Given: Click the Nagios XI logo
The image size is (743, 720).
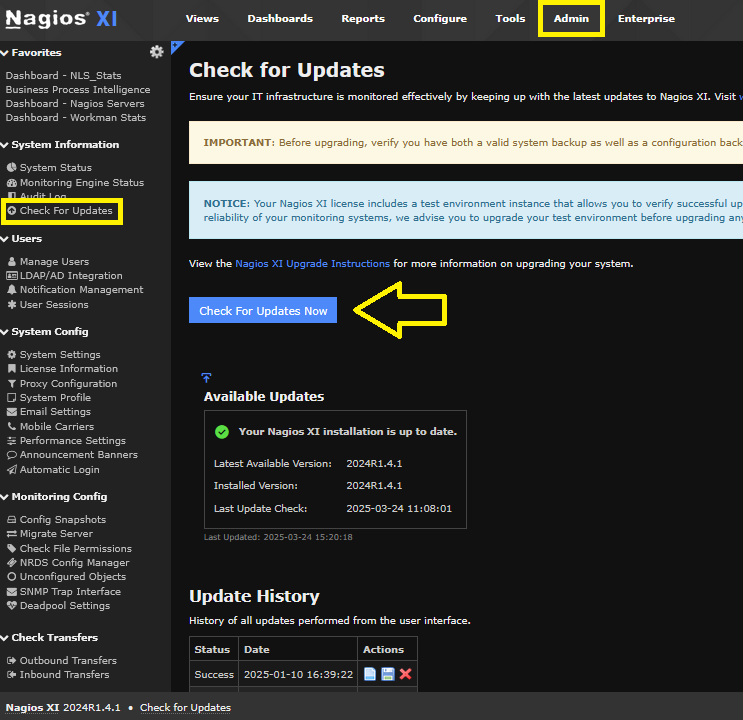Looking at the screenshot, I should coord(61,19).
